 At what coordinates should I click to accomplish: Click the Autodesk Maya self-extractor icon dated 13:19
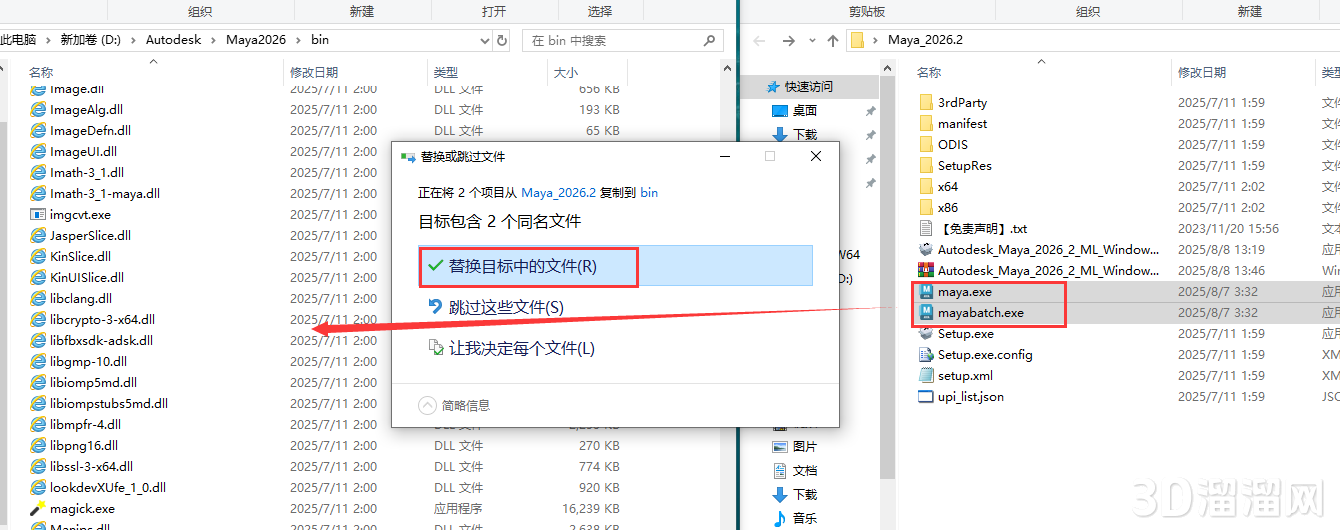pos(926,250)
